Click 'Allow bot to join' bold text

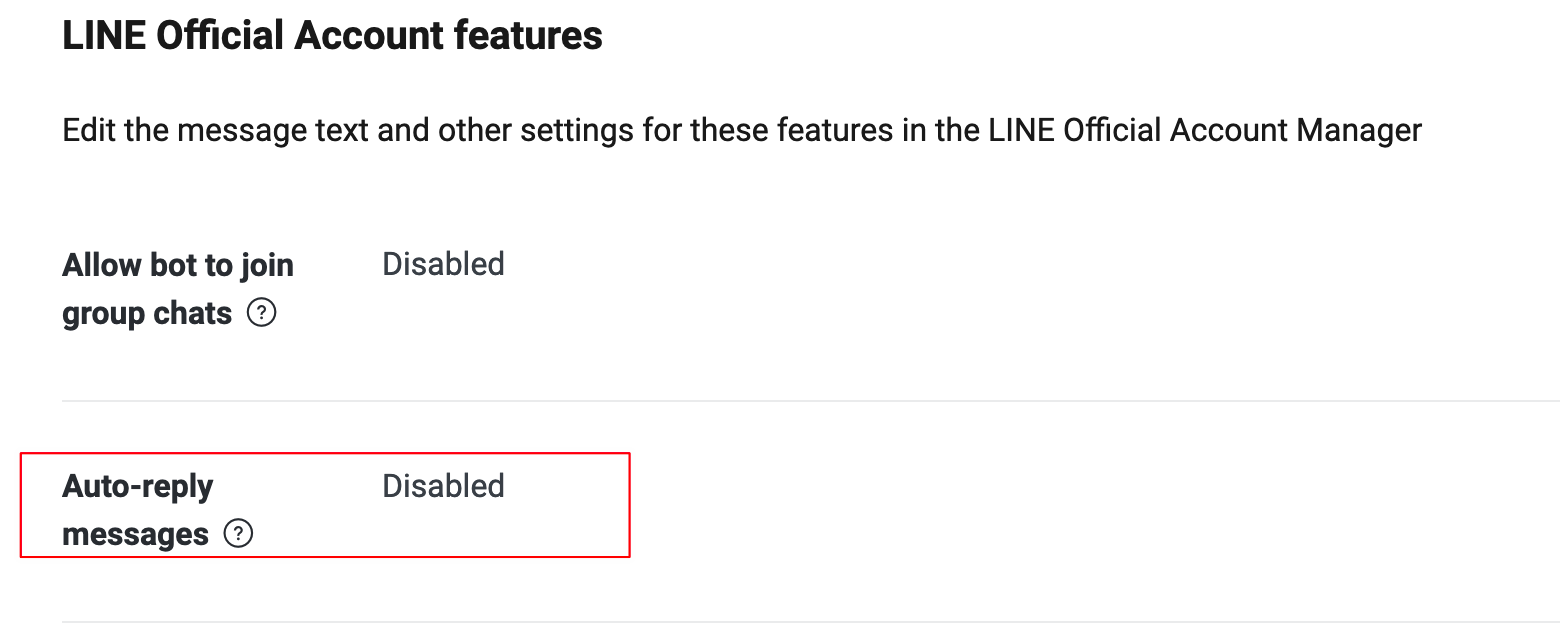(x=178, y=266)
